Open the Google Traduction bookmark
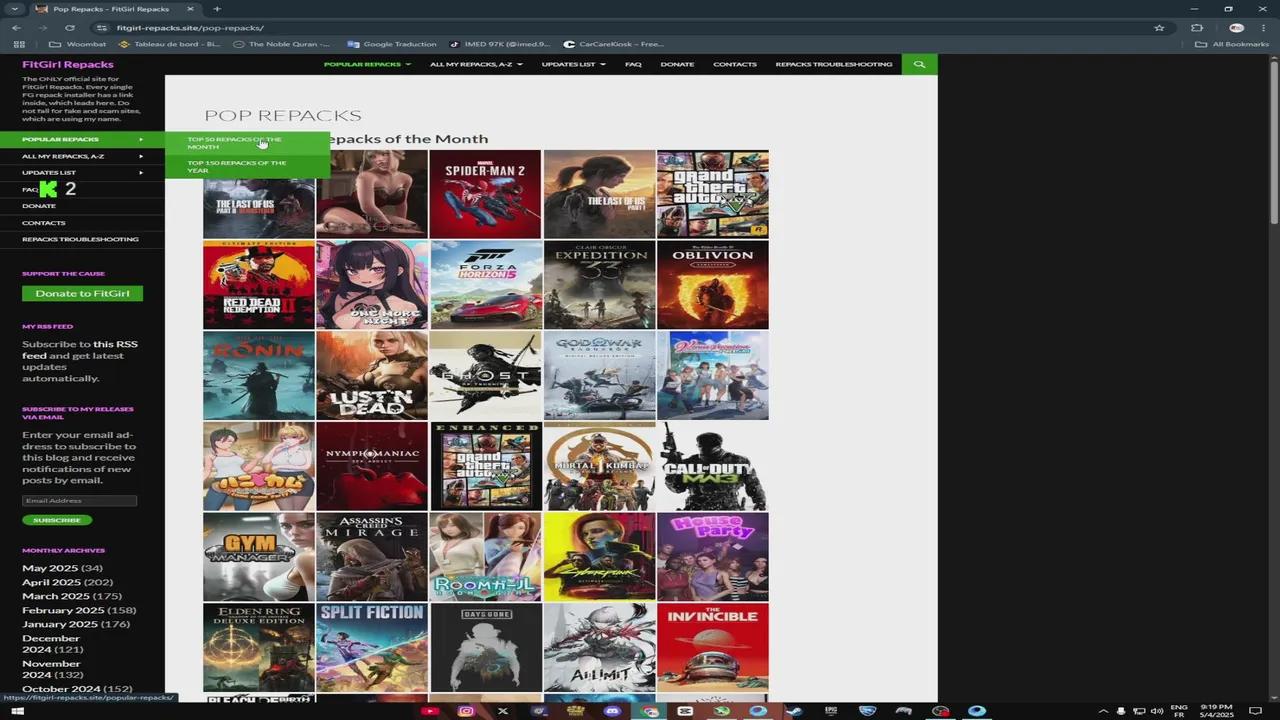The width and height of the screenshot is (1280, 720). [392, 44]
